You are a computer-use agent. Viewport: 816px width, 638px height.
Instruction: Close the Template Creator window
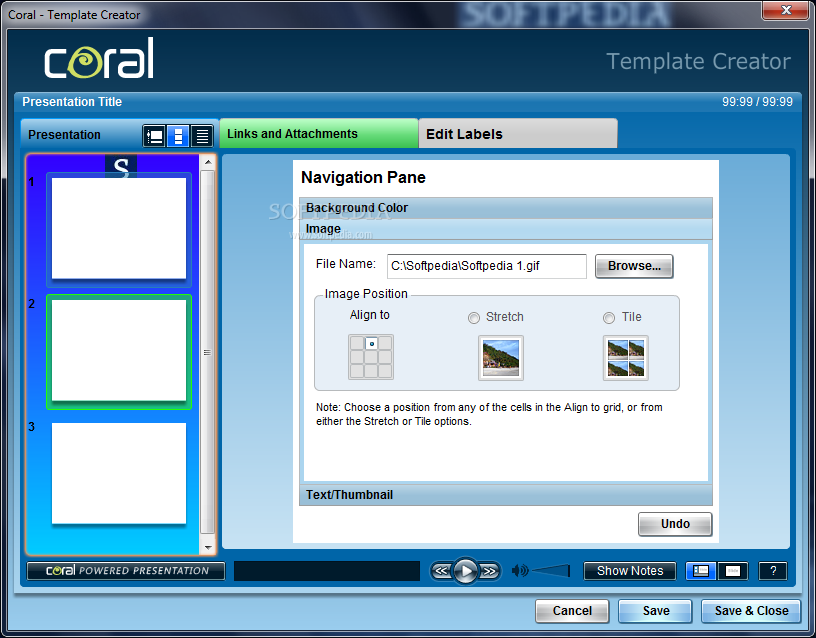pos(786,10)
